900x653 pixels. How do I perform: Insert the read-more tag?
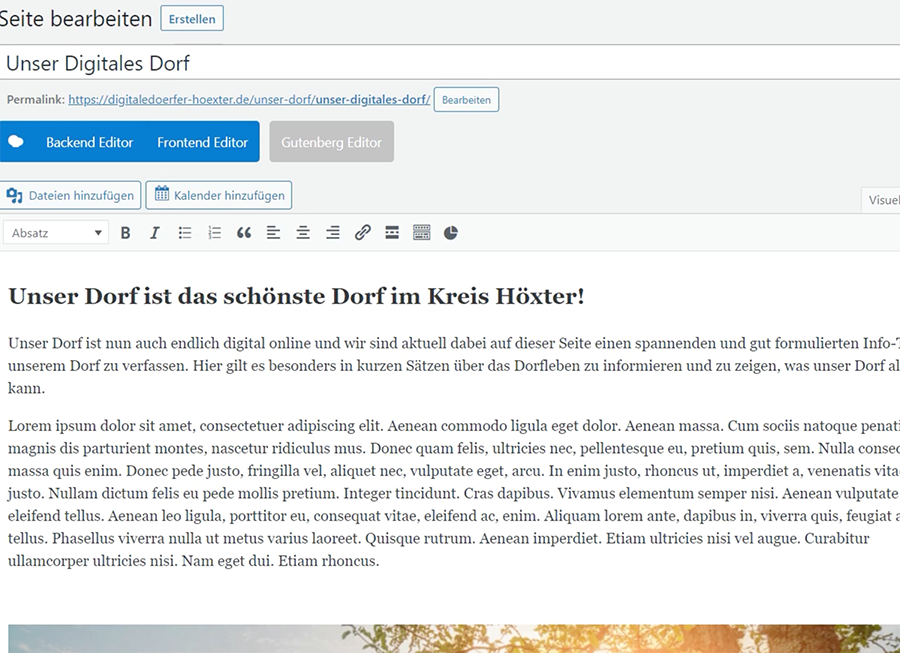click(x=392, y=233)
